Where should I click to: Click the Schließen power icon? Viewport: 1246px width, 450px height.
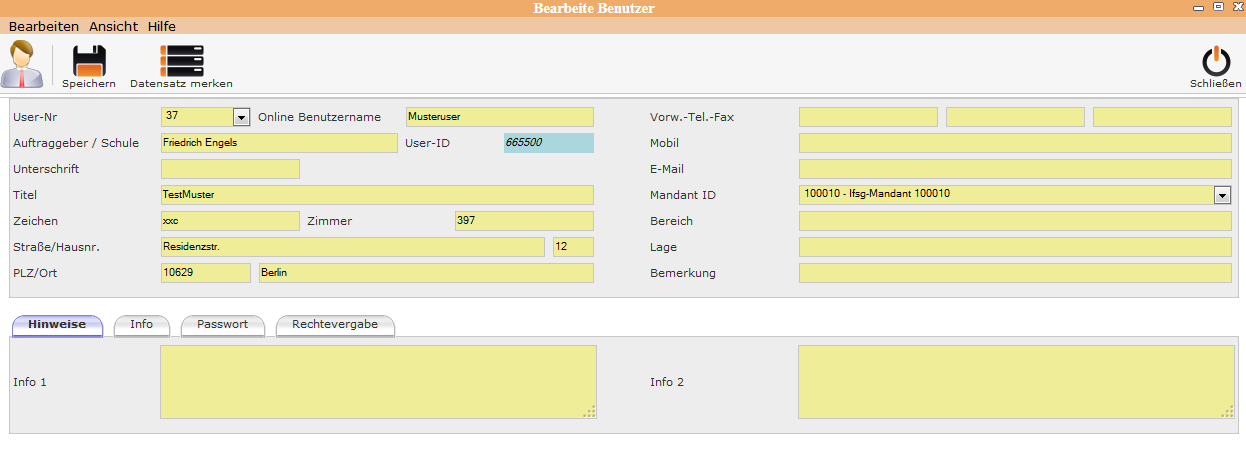coord(1215,62)
